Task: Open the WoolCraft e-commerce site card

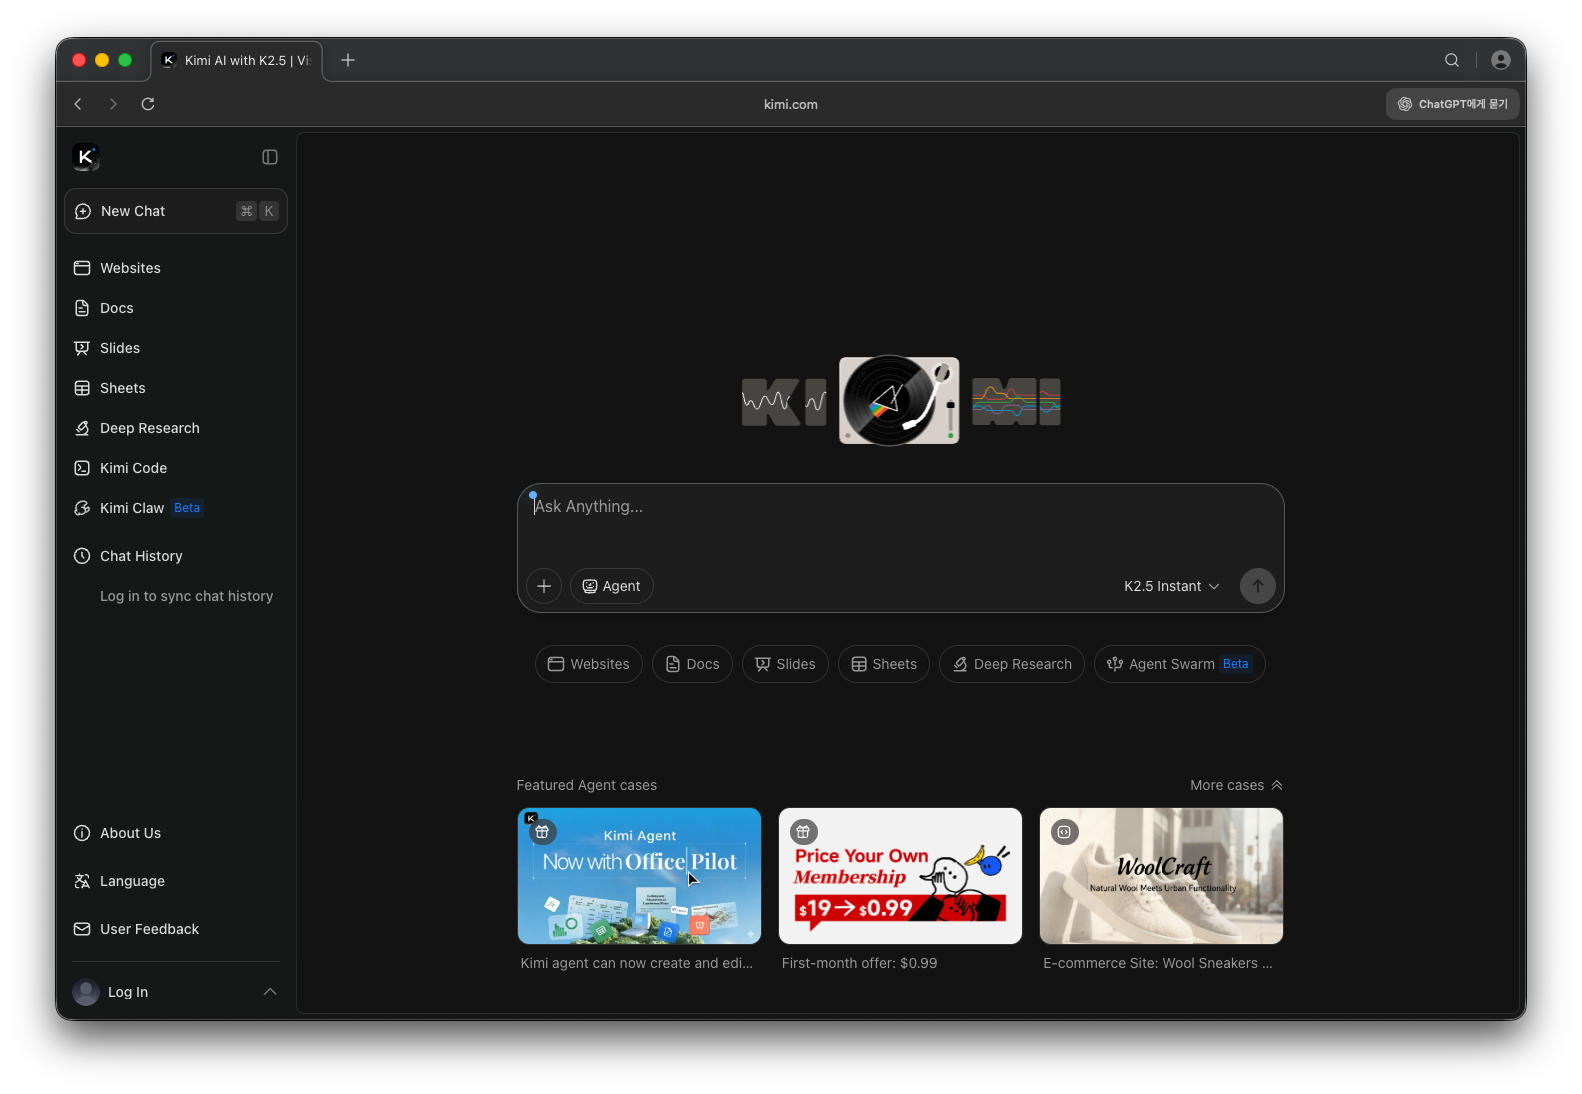Action: pyautogui.click(x=1161, y=876)
